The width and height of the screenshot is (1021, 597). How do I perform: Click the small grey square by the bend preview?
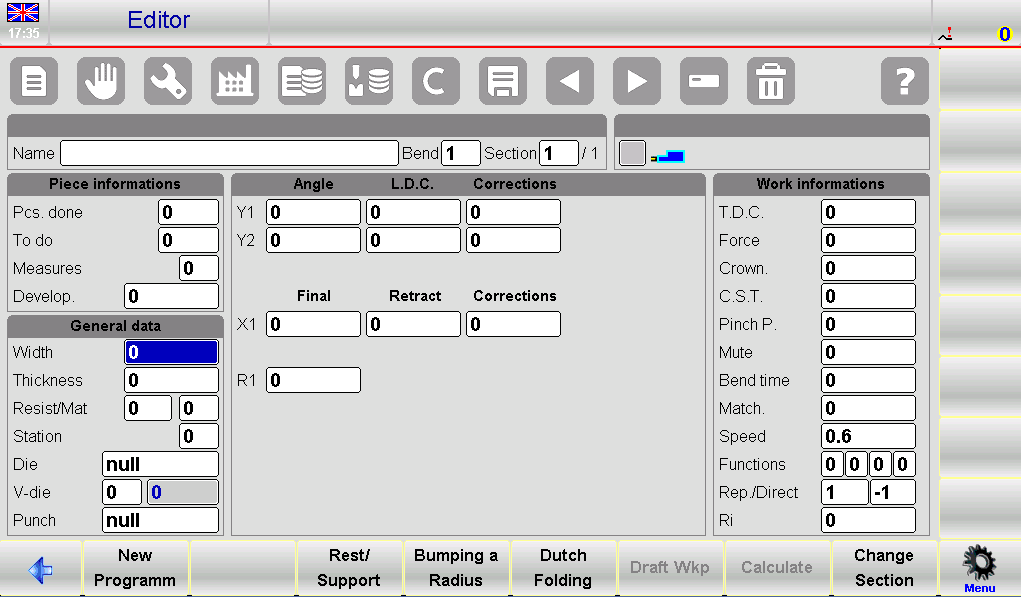tap(632, 154)
